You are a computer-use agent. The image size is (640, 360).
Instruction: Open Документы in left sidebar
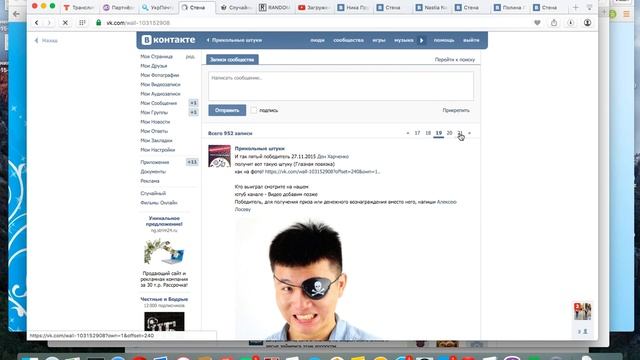tap(153, 171)
